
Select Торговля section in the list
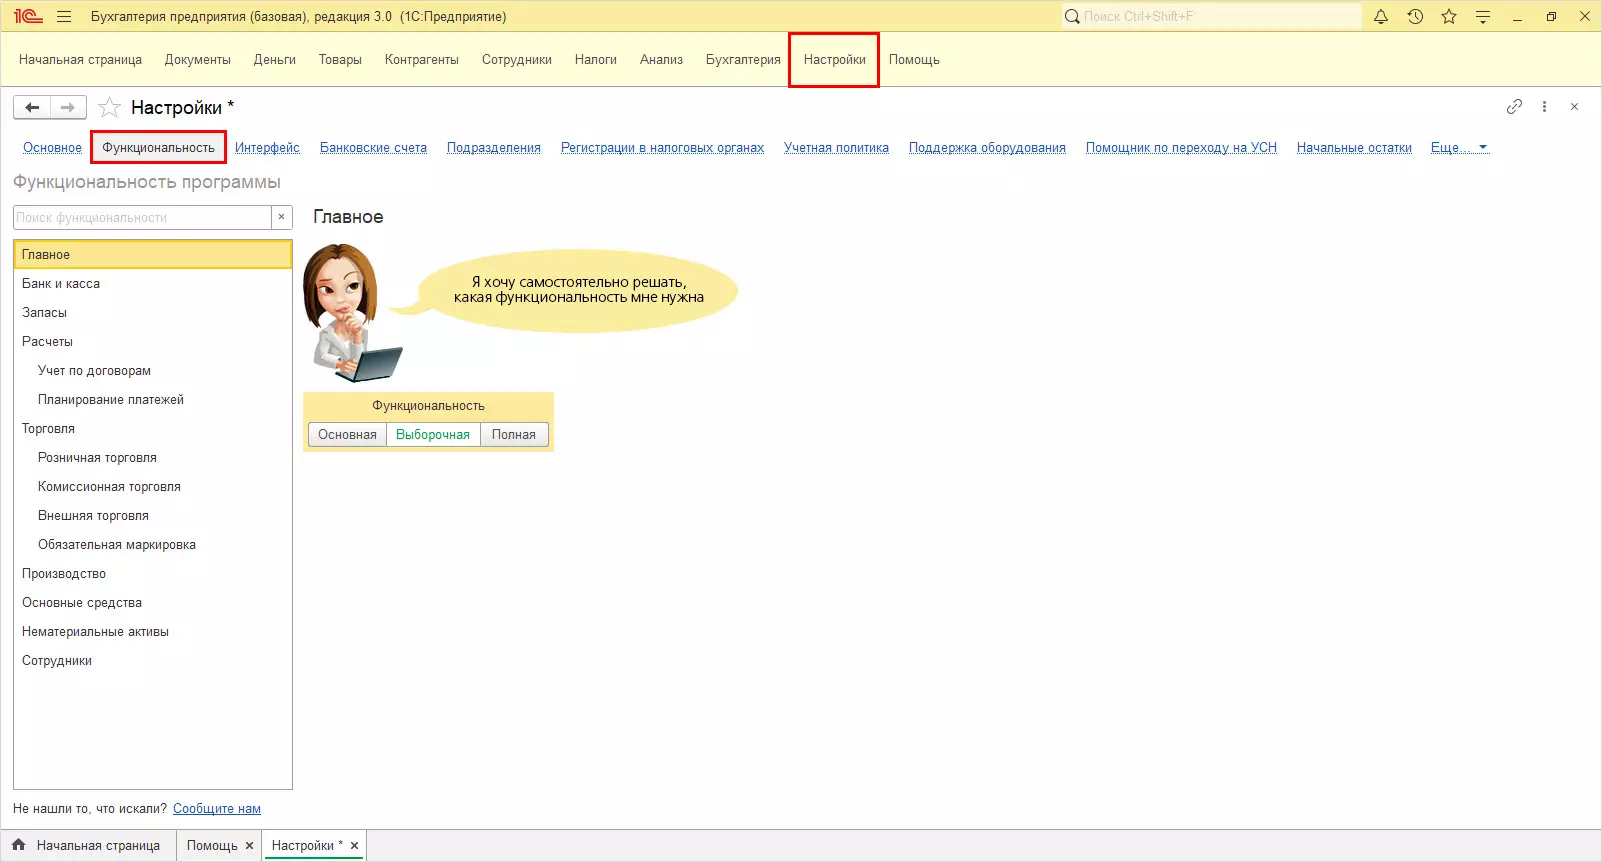(153, 429)
